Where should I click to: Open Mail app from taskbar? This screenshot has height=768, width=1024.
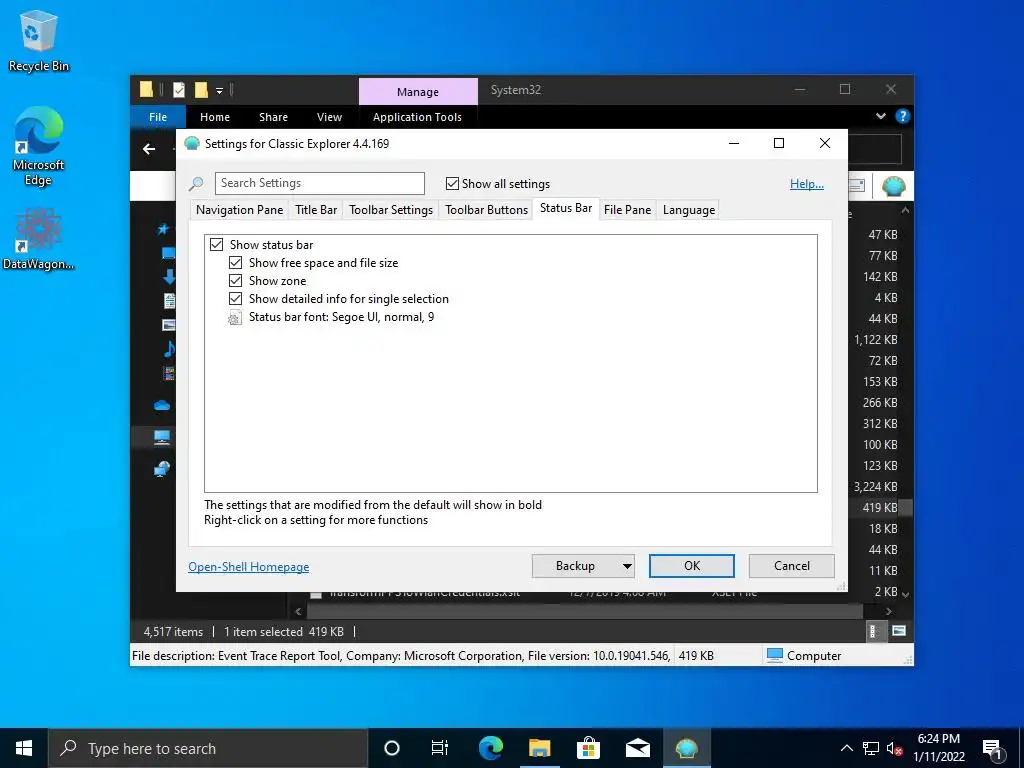pyautogui.click(x=637, y=748)
